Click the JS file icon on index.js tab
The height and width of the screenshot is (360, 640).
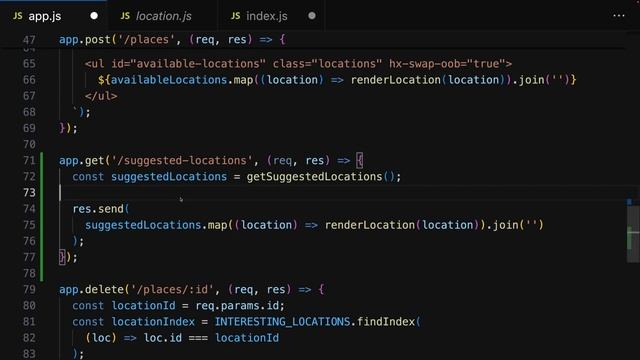click(236, 16)
